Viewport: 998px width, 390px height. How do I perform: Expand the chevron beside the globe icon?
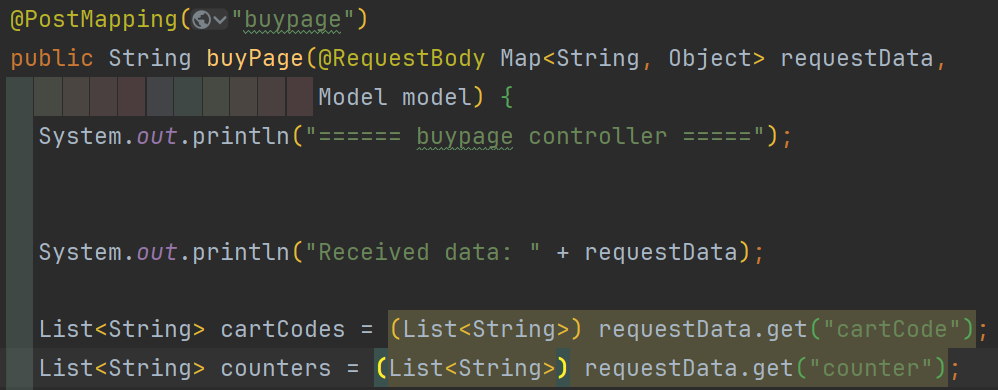(x=220, y=20)
